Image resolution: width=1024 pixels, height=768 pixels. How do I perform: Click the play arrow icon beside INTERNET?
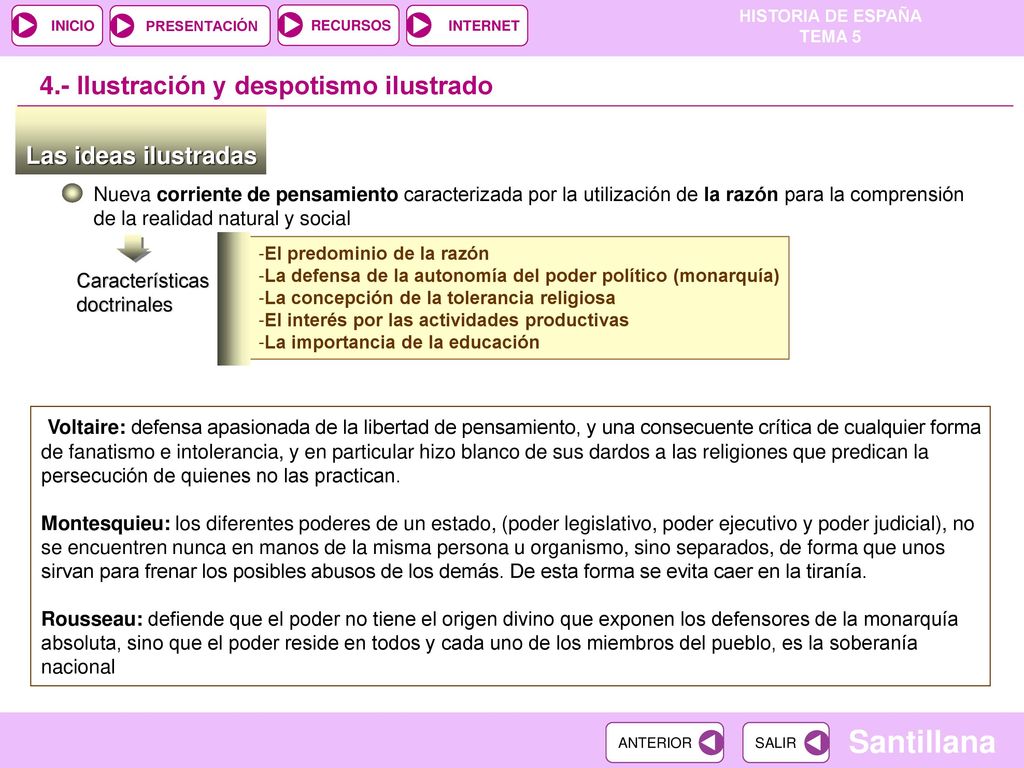click(x=419, y=25)
